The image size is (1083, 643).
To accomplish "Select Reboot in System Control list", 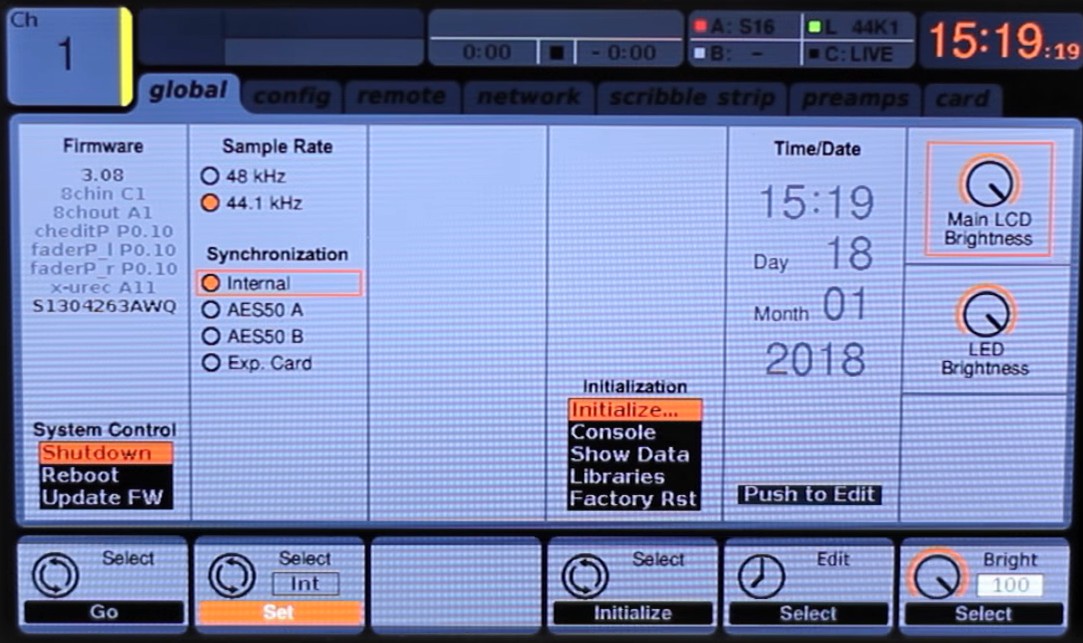I will tap(80, 476).
